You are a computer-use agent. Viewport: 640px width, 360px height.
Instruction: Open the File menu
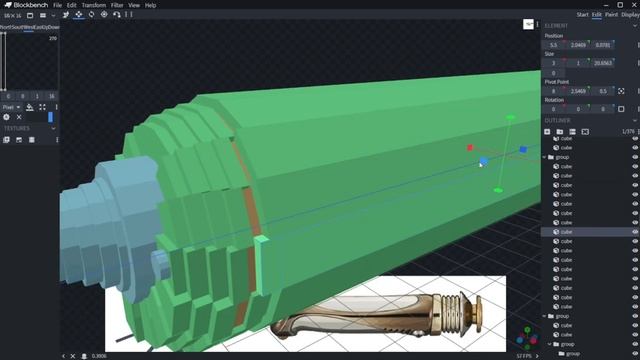(58, 5)
